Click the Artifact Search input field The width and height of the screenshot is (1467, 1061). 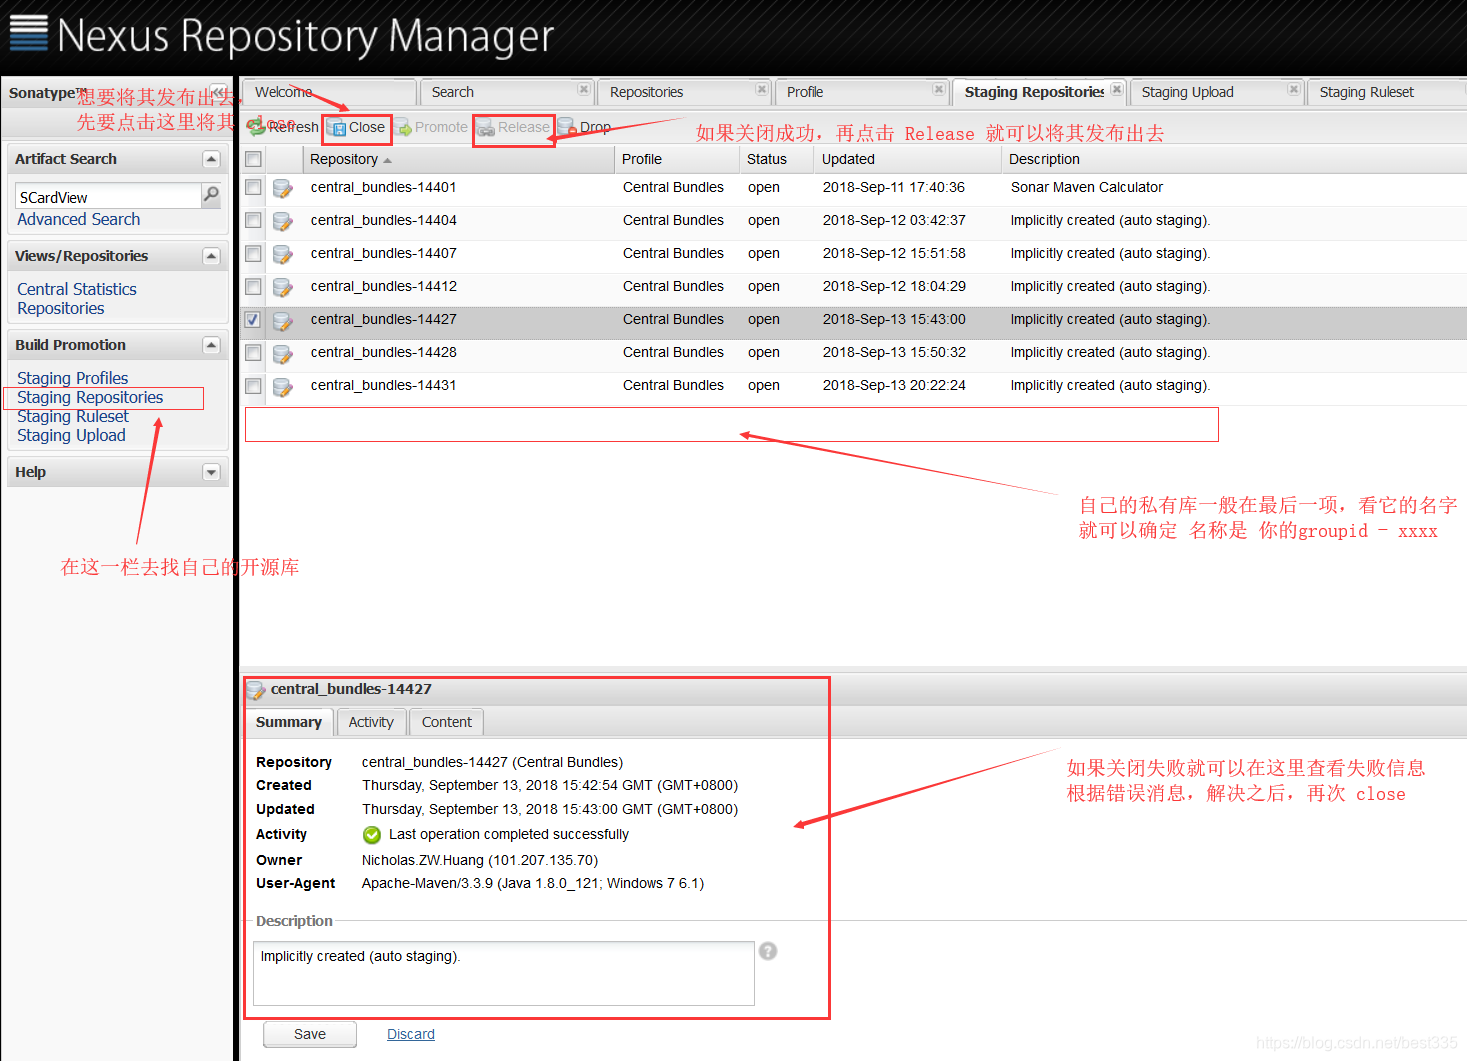point(109,196)
